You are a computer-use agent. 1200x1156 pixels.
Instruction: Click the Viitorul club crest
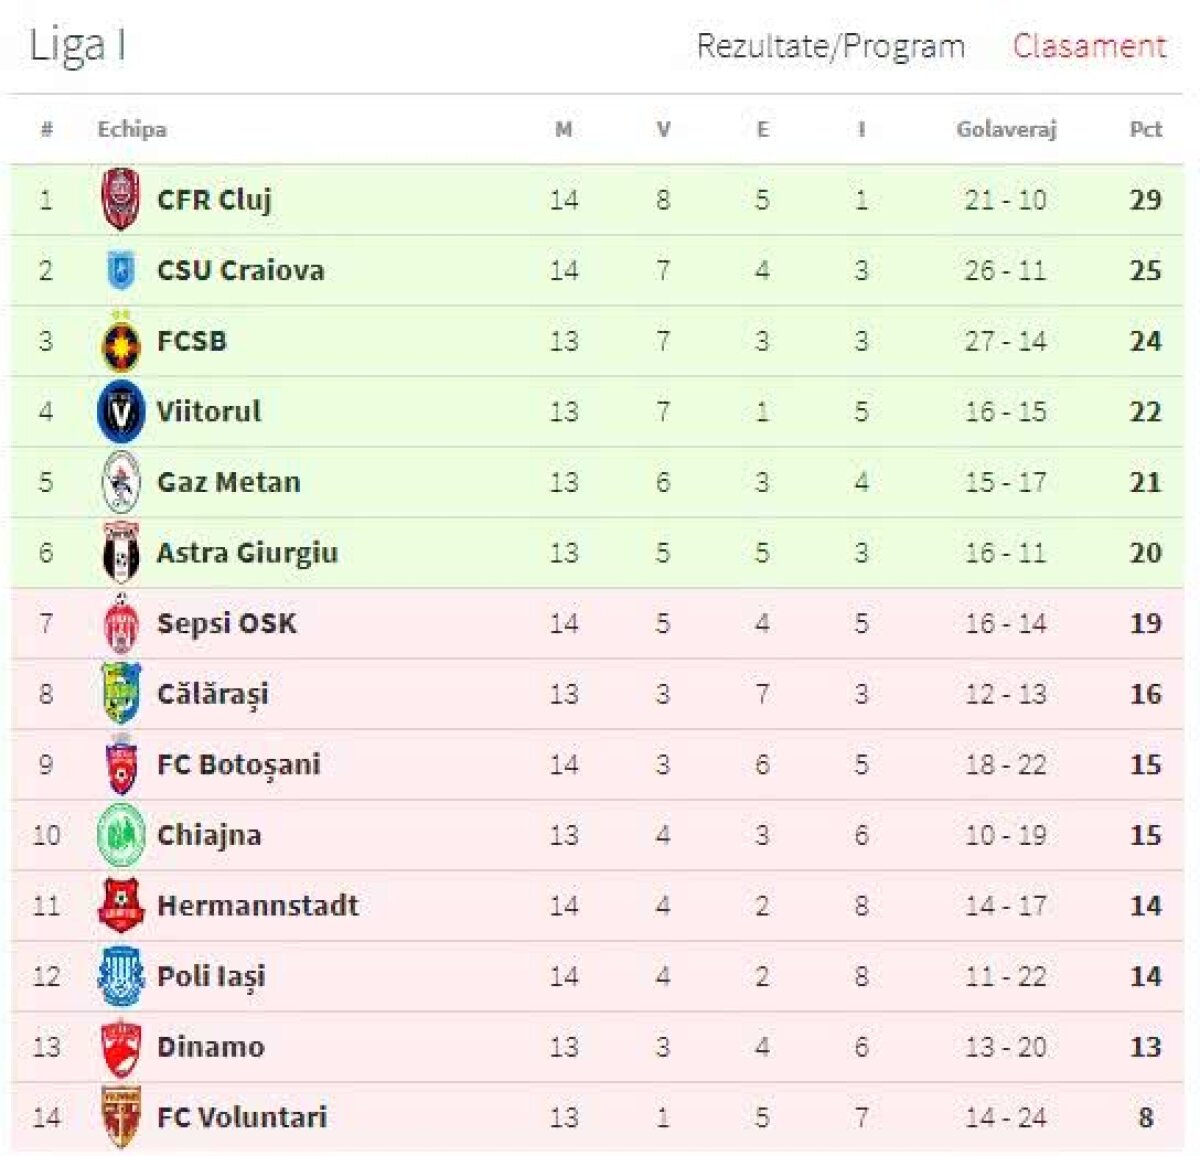pos(122,411)
